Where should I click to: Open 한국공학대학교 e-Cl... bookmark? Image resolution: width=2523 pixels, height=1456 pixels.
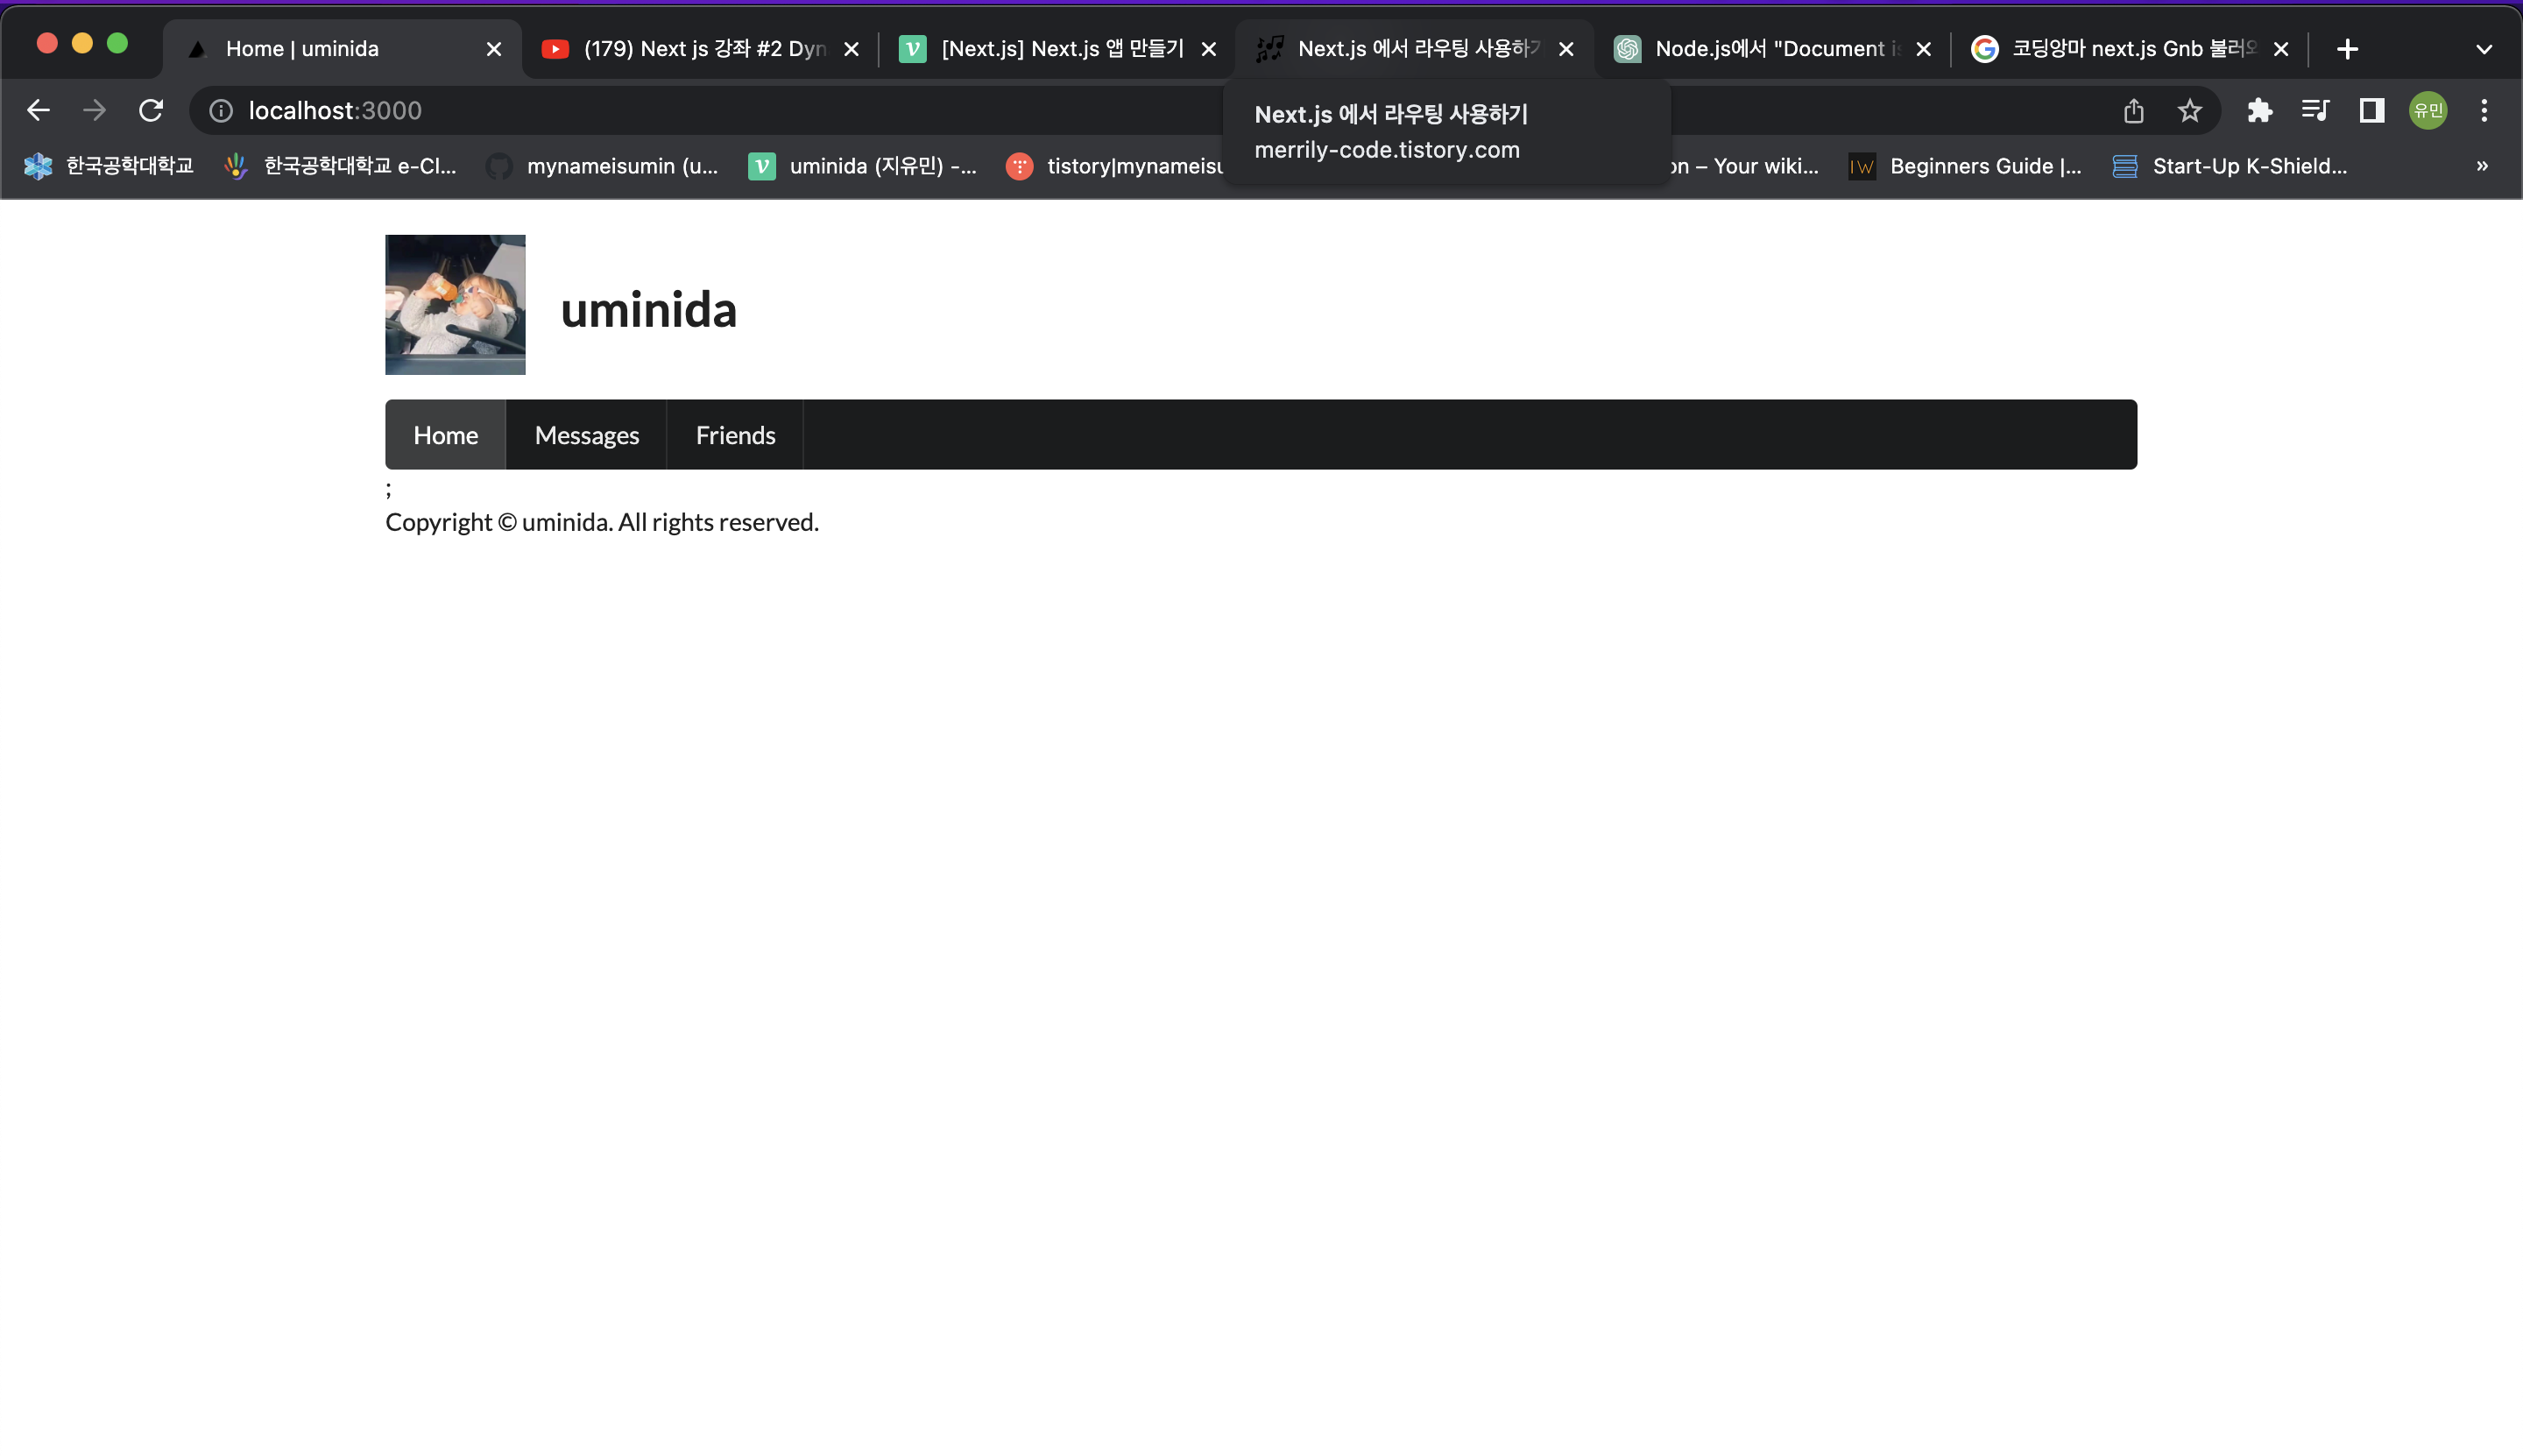(341, 166)
